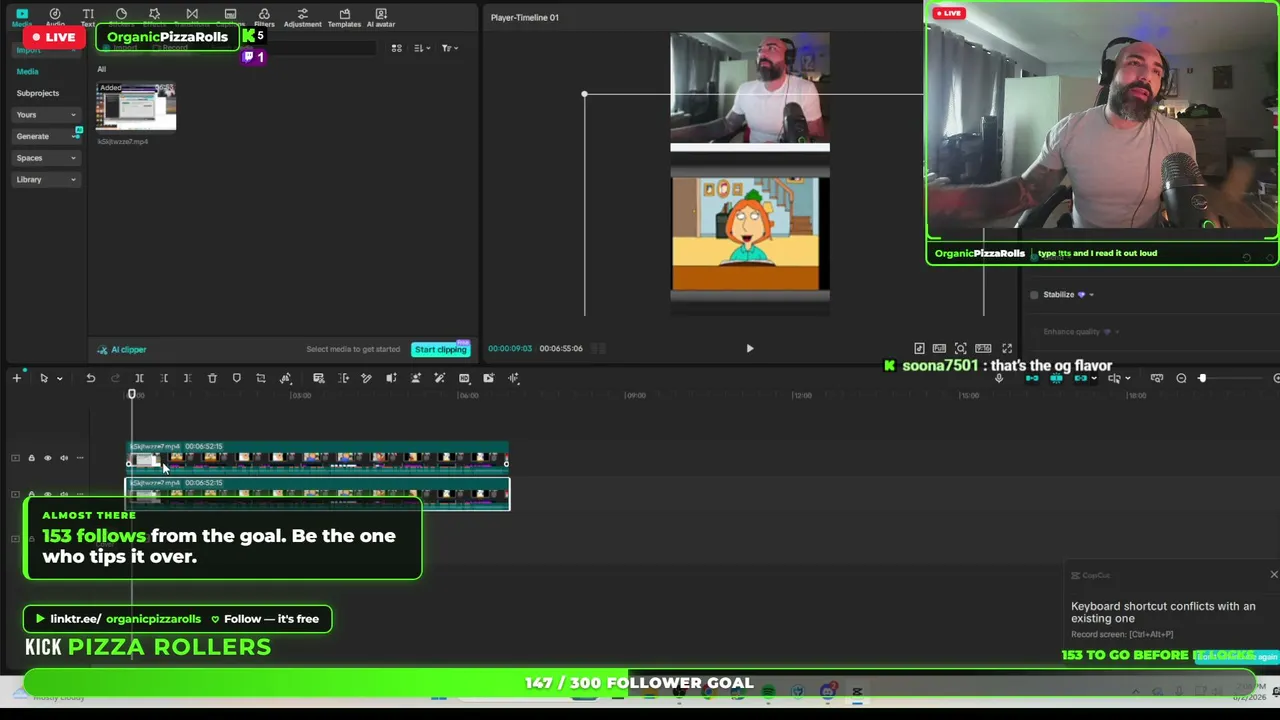The image size is (1280, 720).
Task: Delete right of playhead
Action: 187,378
